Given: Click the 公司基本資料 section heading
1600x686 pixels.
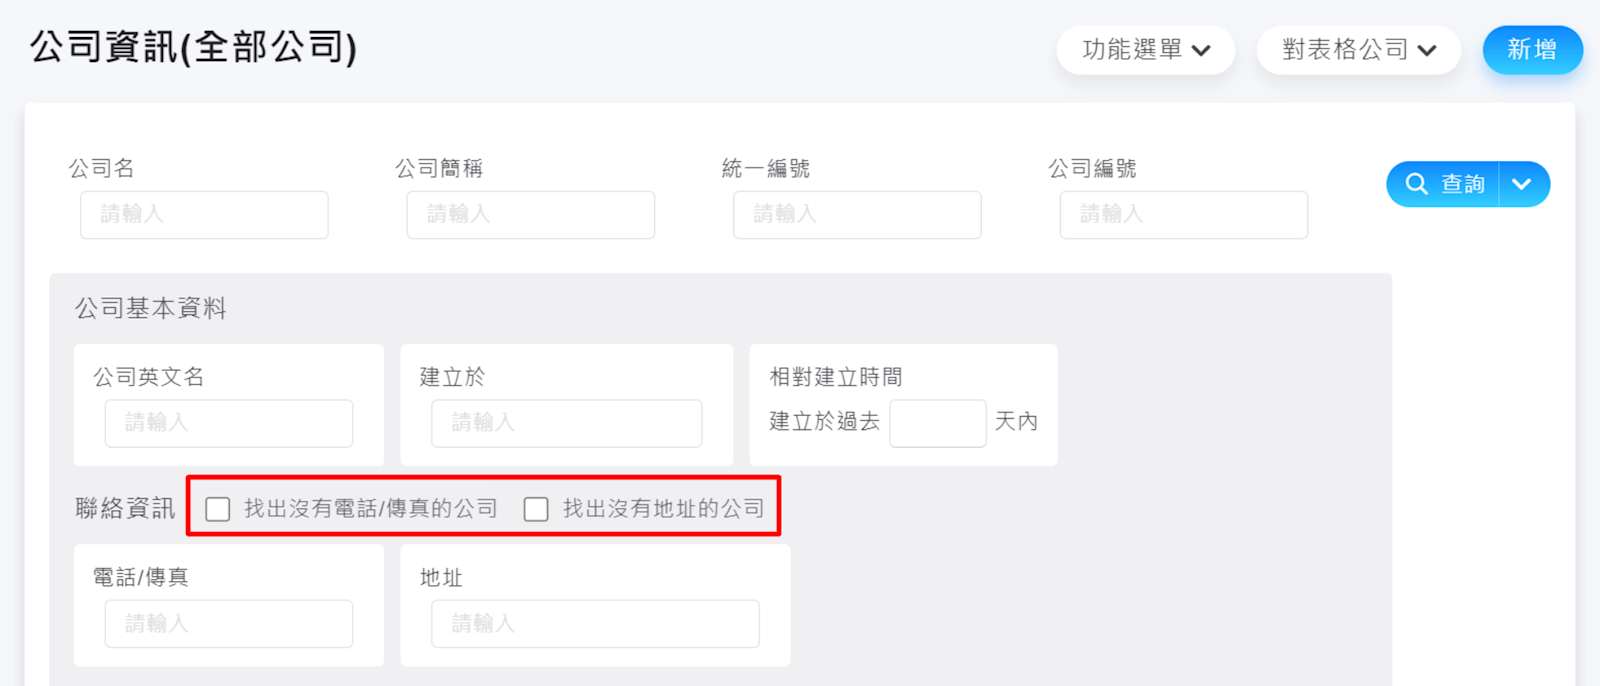Looking at the screenshot, I should coord(151,308).
